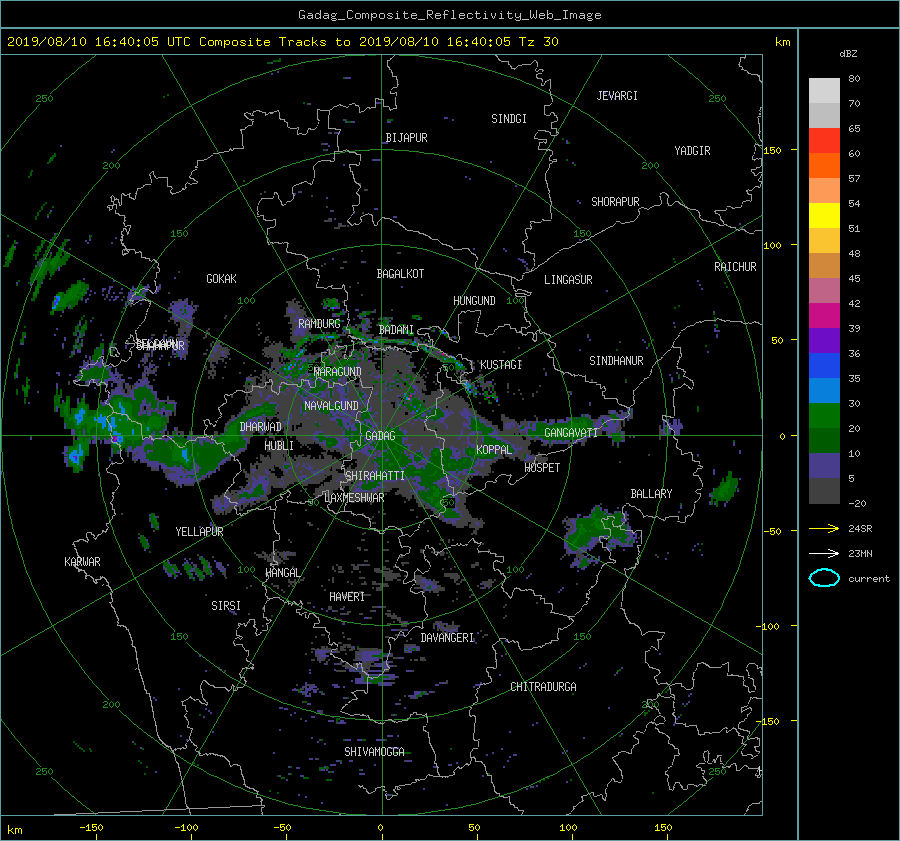Click the -150 tick on bottom axis

[x=91, y=828]
